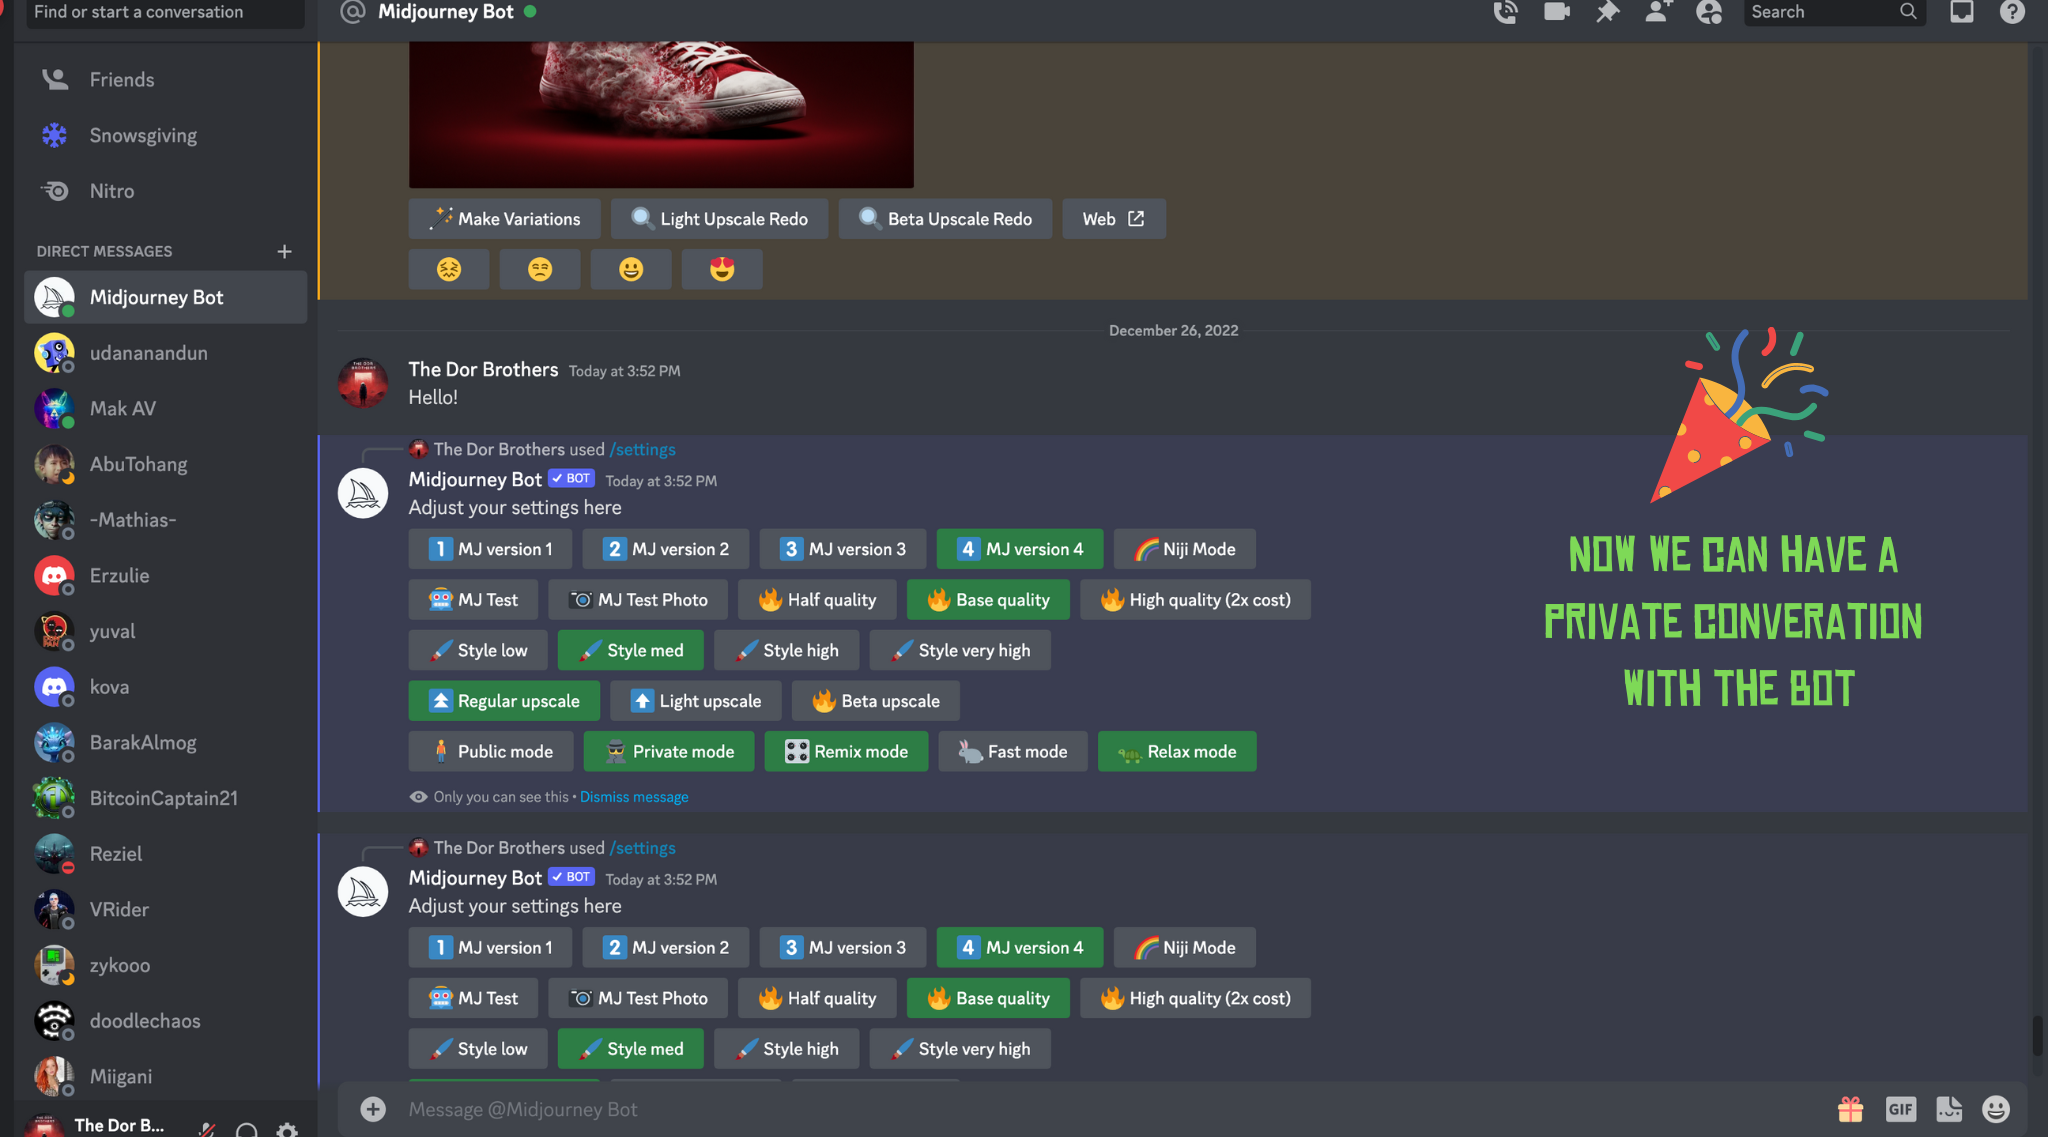Image resolution: width=2048 pixels, height=1137 pixels.
Task: Select Style low in upper settings message
Action: [x=478, y=650]
